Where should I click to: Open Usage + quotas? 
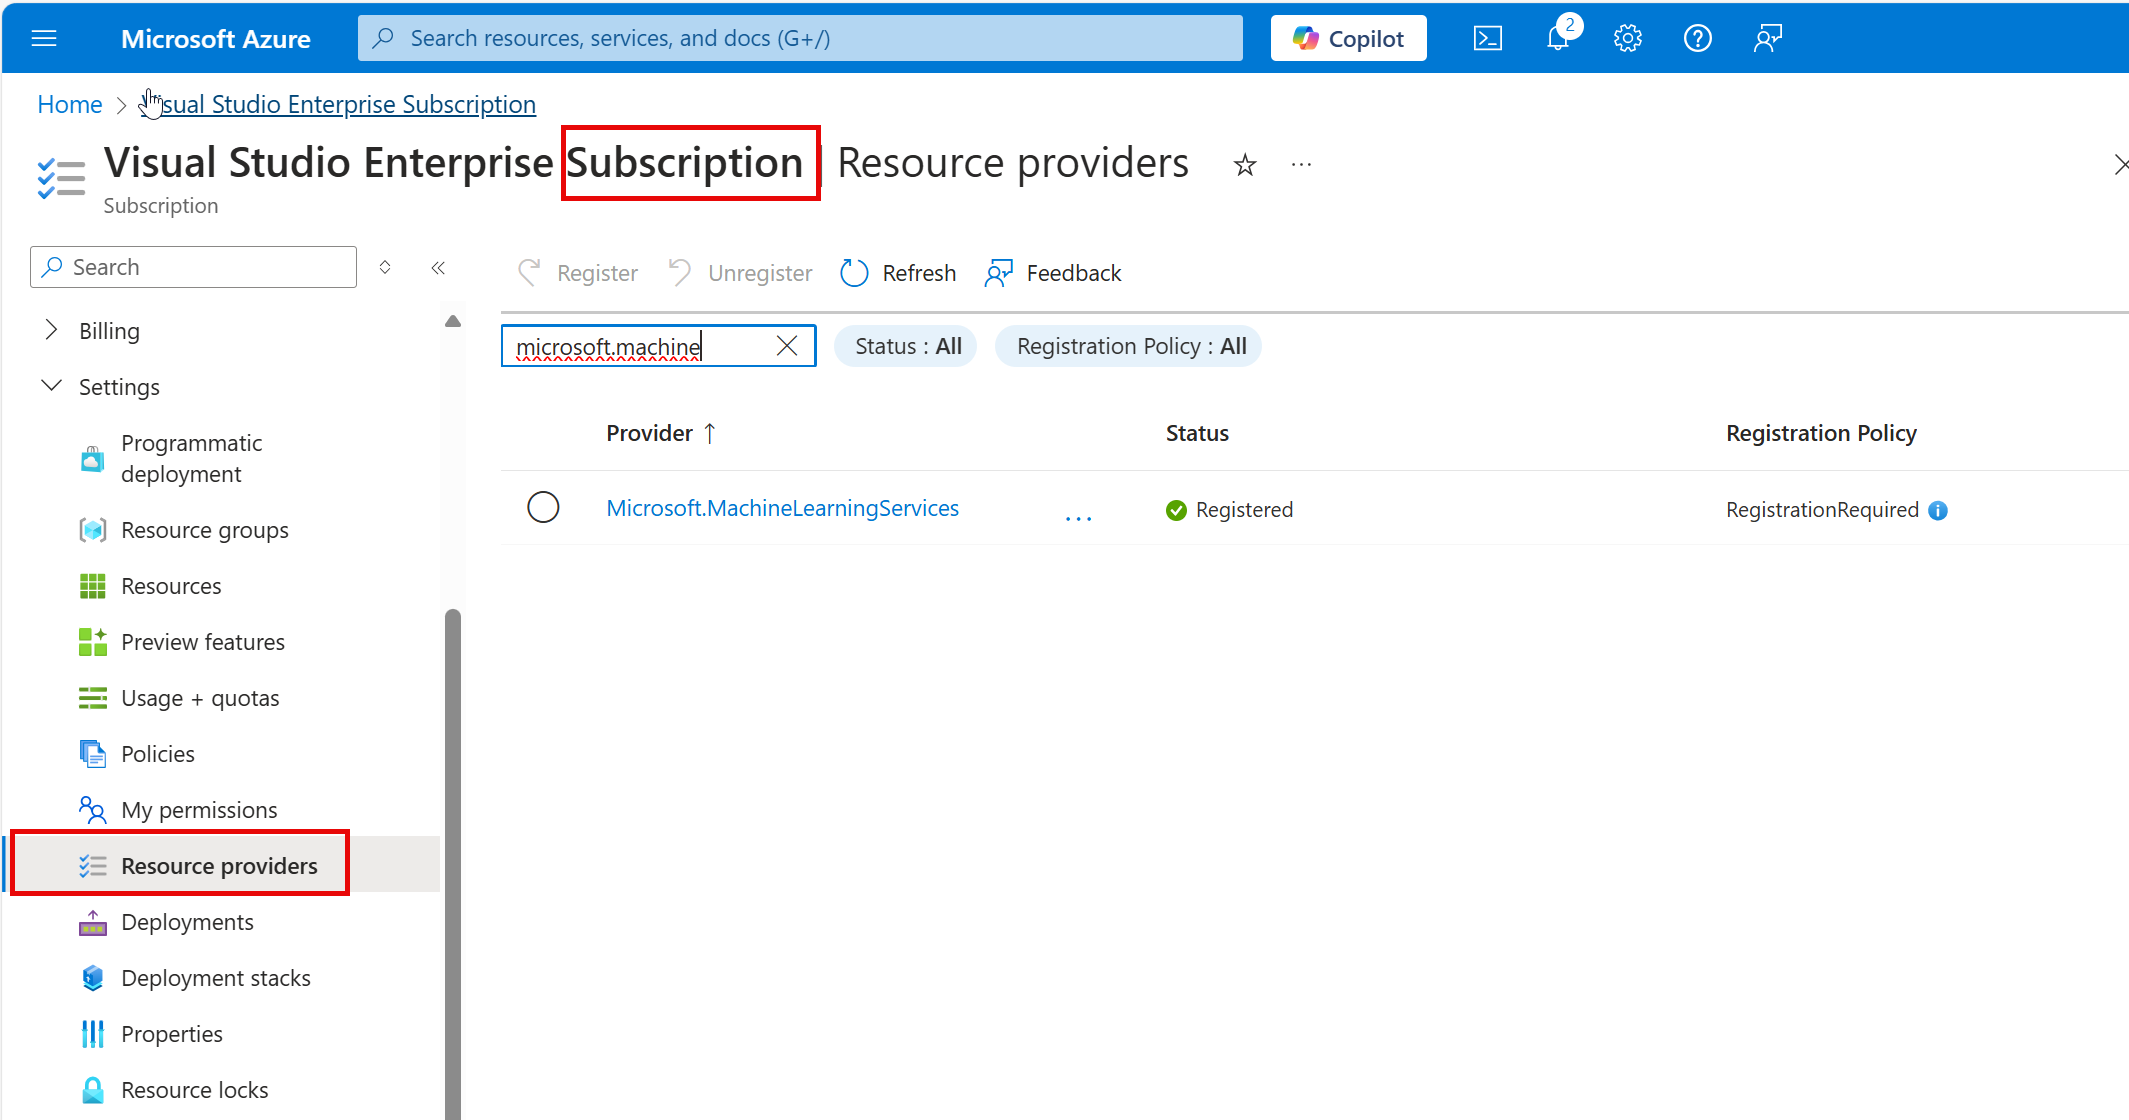tap(200, 698)
